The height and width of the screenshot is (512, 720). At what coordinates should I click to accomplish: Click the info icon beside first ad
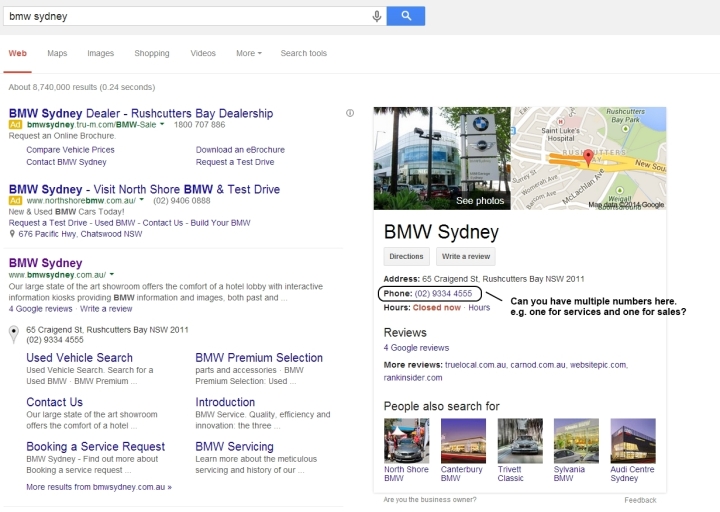(350, 113)
